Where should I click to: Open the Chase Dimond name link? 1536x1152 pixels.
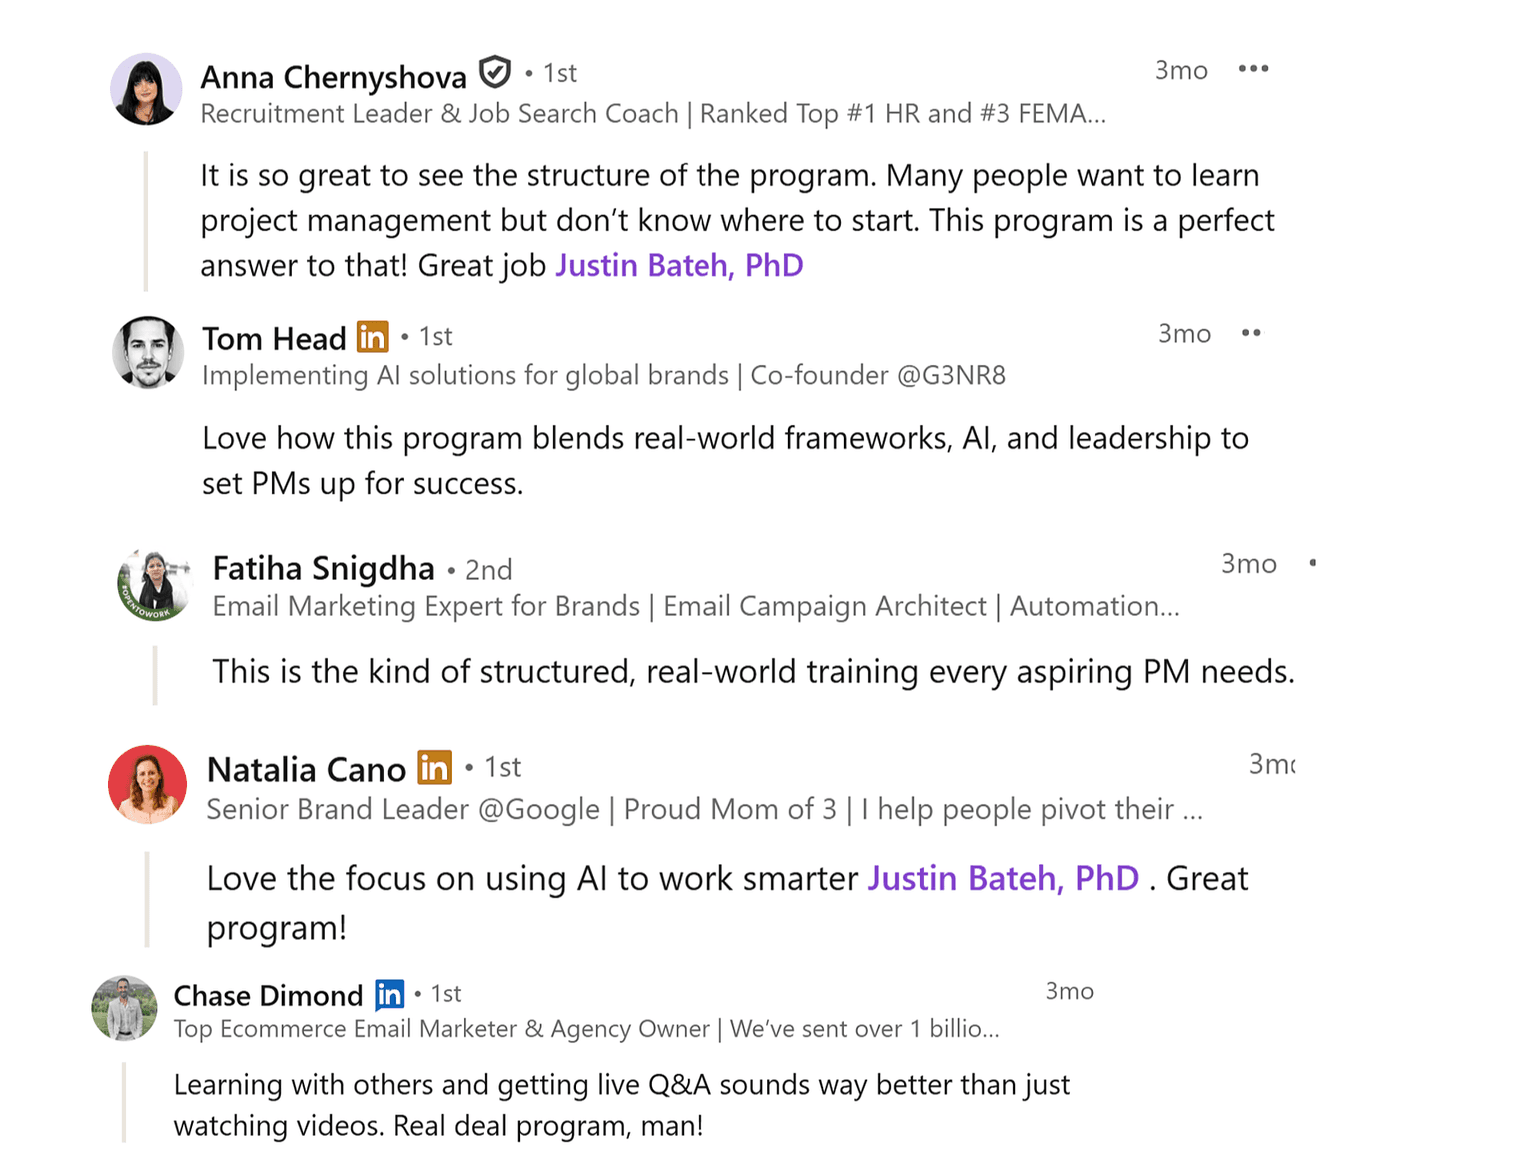pyautogui.click(x=268, y=995)
